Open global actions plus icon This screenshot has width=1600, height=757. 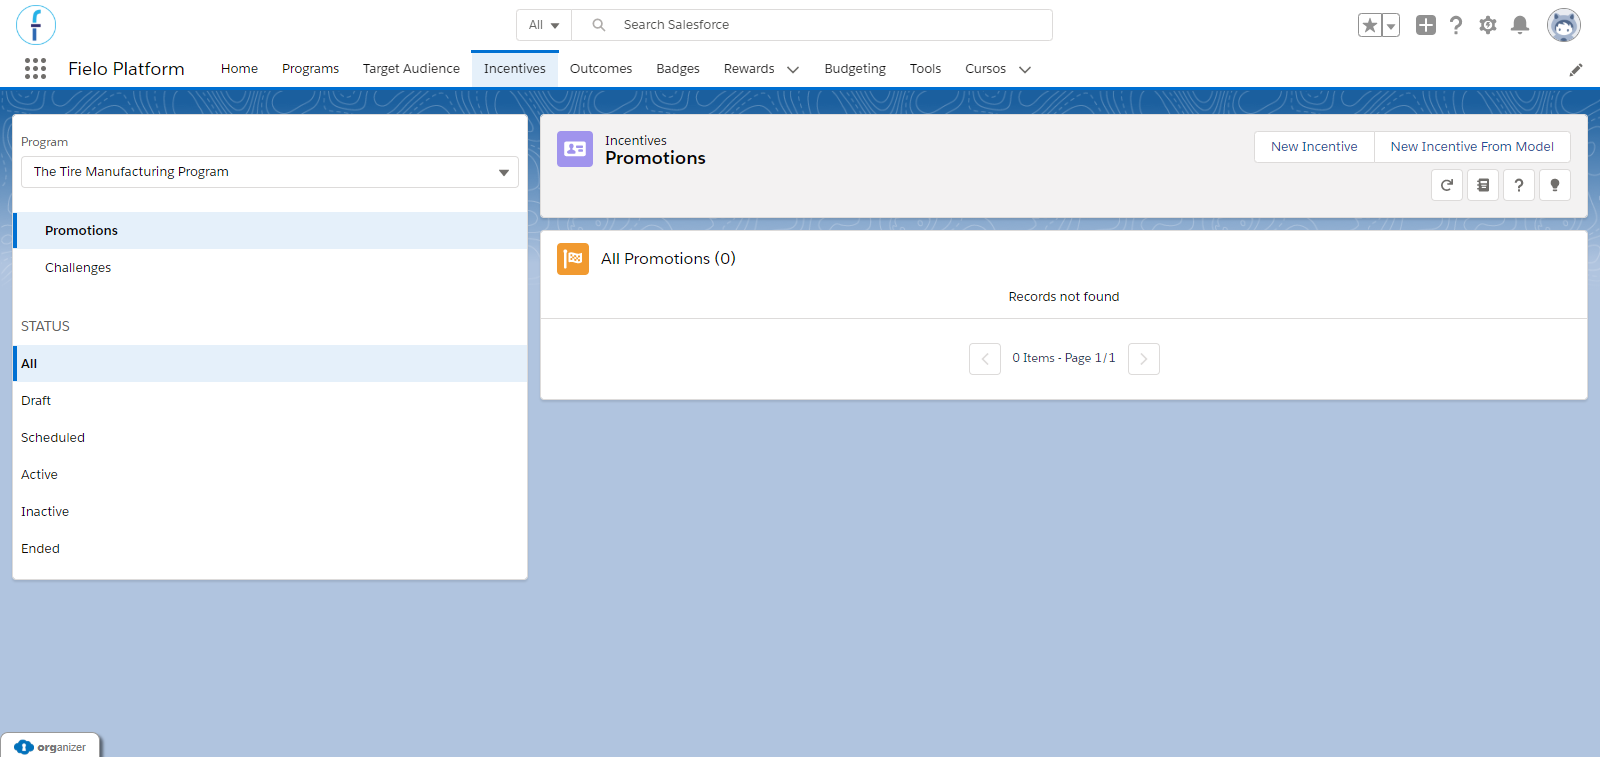click(x=1426, y=25)
